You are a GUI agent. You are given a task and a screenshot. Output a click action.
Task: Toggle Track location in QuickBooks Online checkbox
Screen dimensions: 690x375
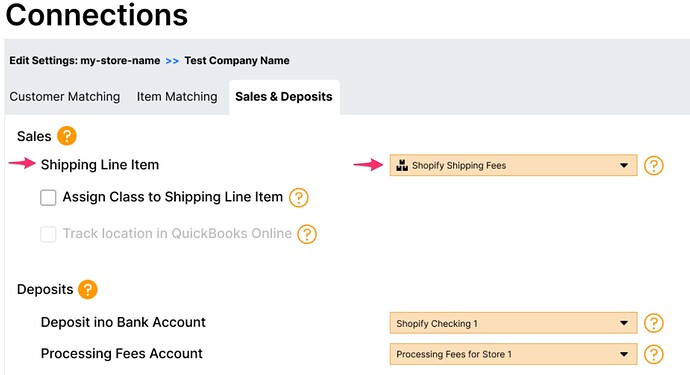(x=48, y=234)
